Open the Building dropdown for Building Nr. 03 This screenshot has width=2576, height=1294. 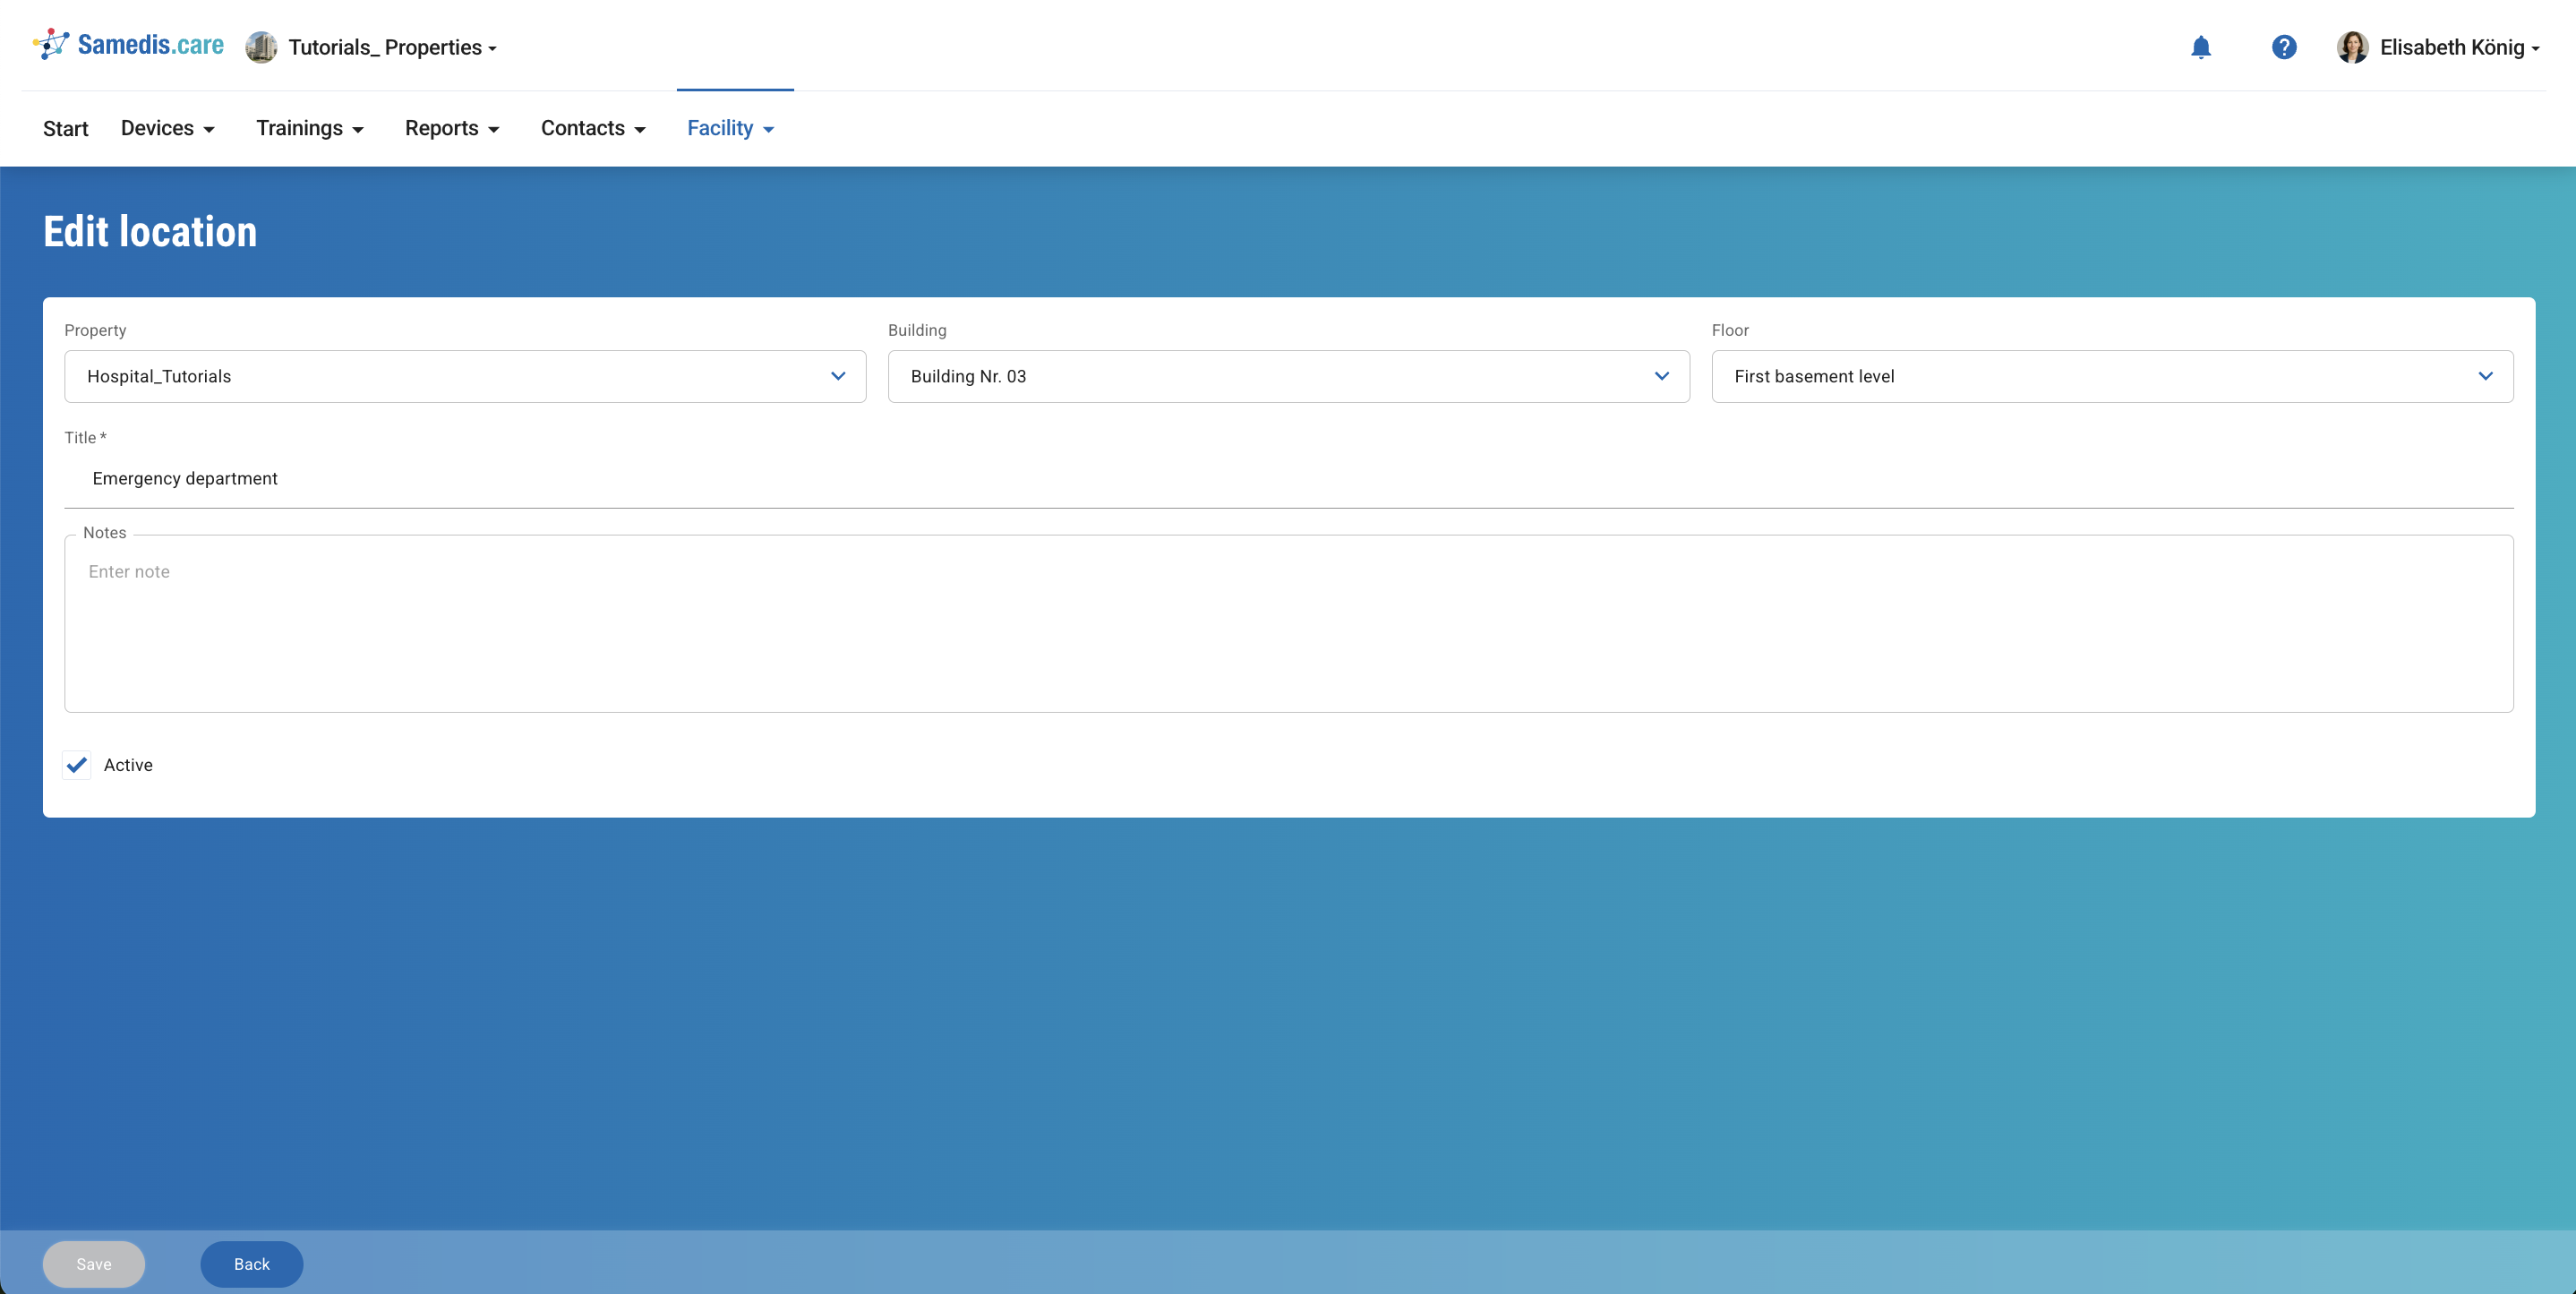(x=1662, y=376)
